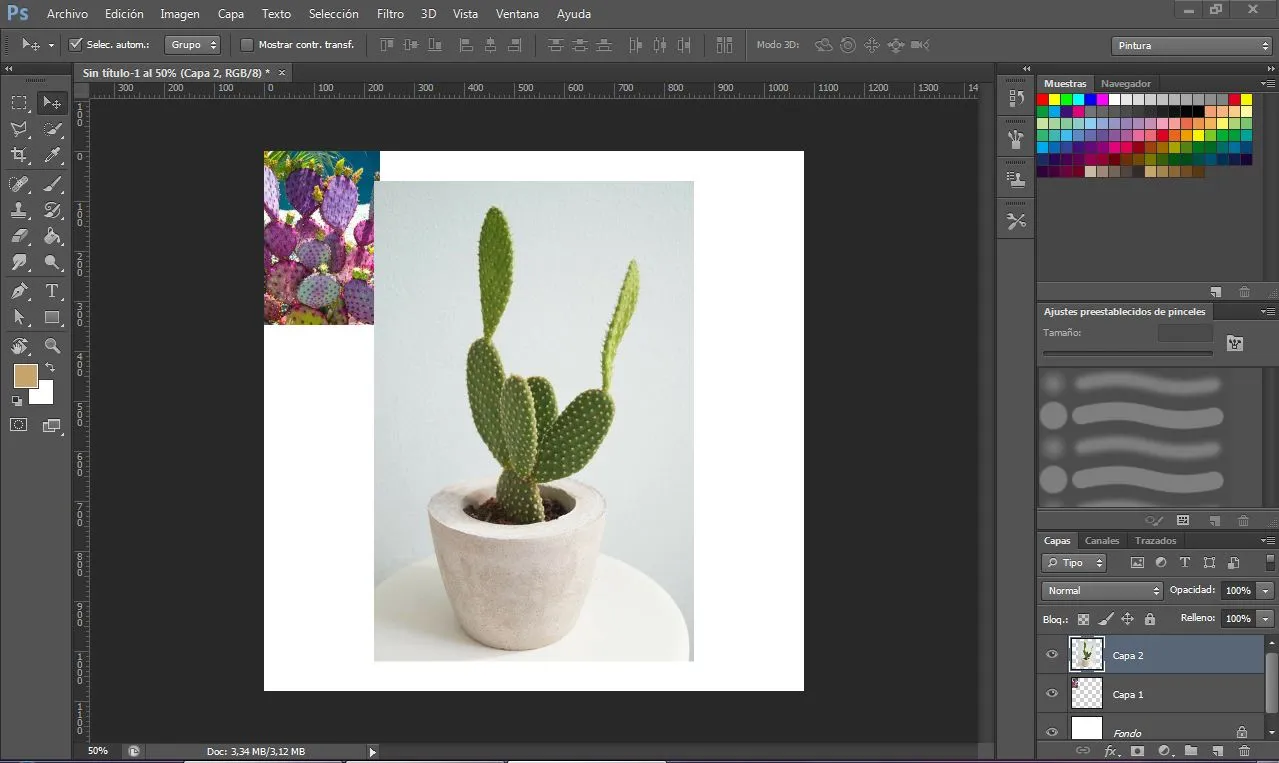
Task: Open the History panel icon in dock
Action: [x=1017, y=98]
